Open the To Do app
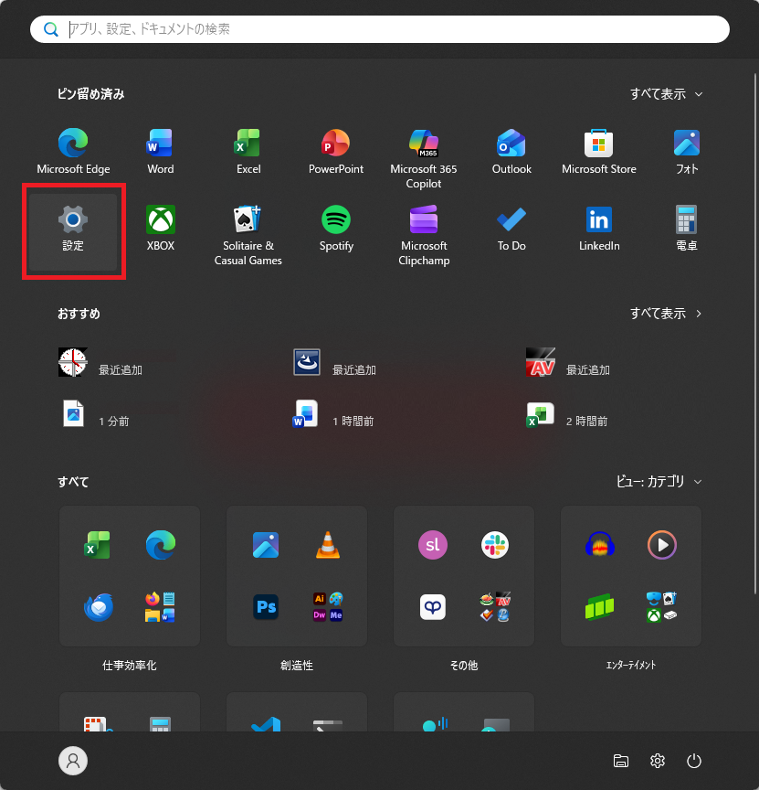Viewport: 760px width, 791px height. [x=511, y=228]
